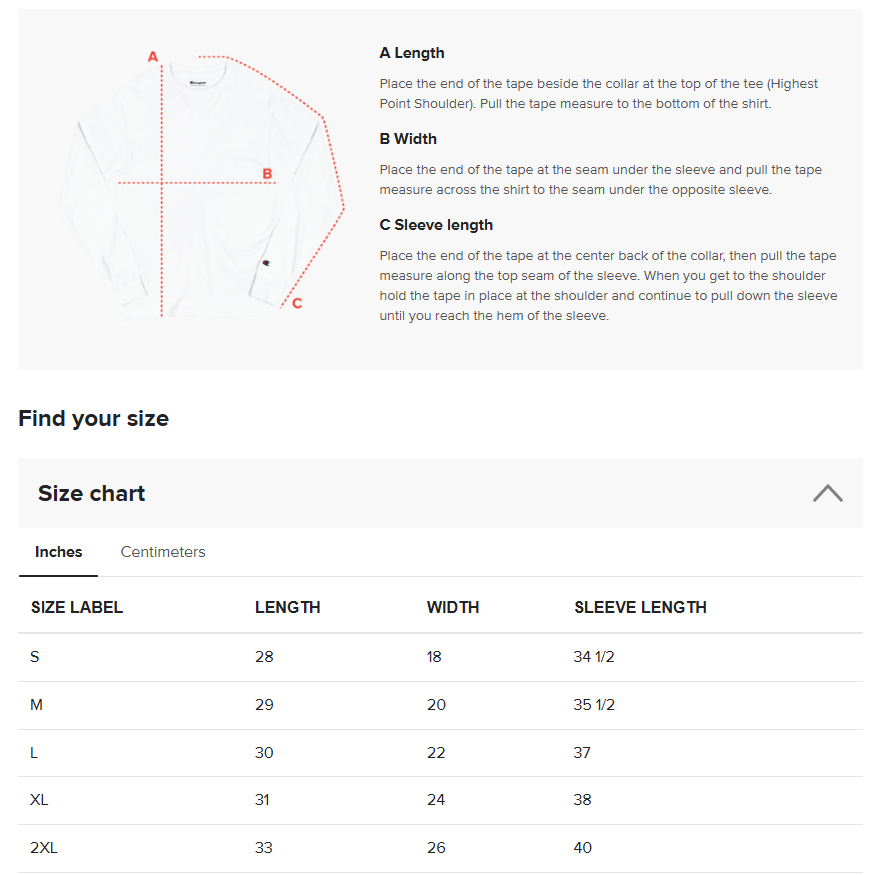Click the LENGTH column header
Screen dimensions: 882x875
pos(288,607)
